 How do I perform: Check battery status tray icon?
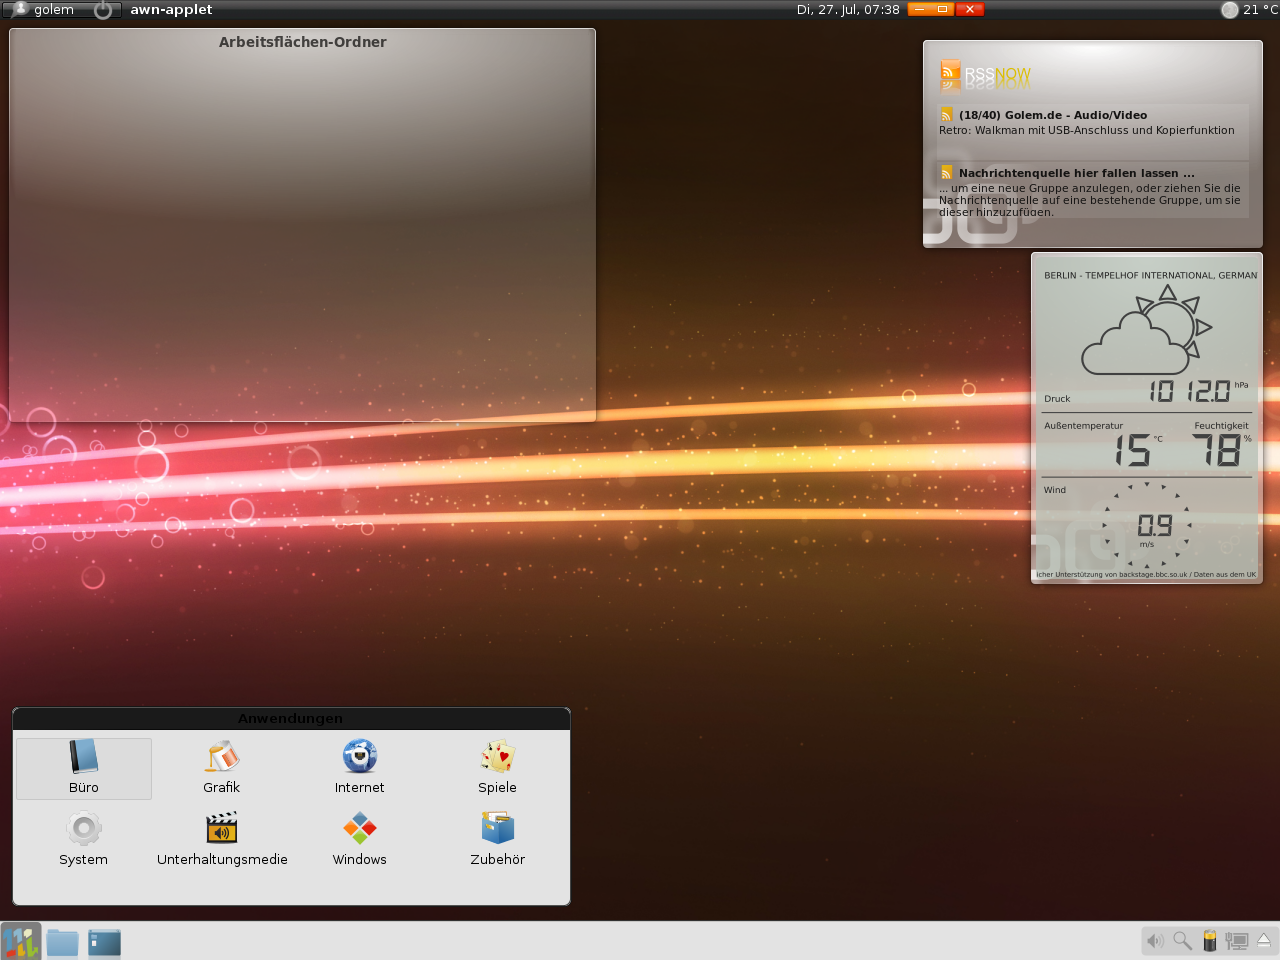coord(1209,941)
